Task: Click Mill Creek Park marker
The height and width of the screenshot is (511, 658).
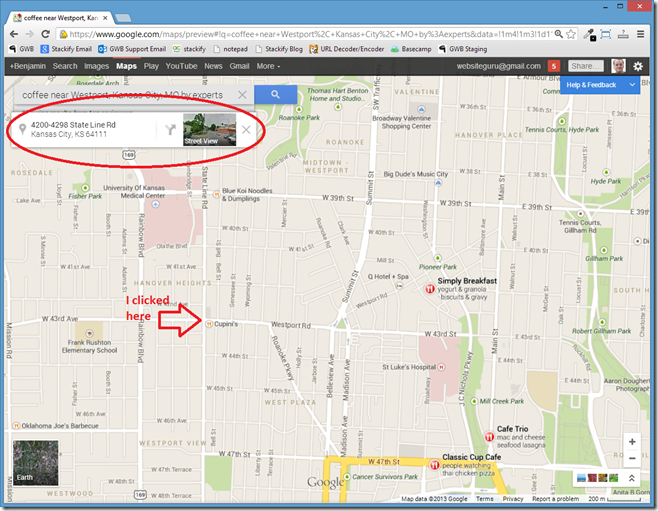Action: click(474, 402)
